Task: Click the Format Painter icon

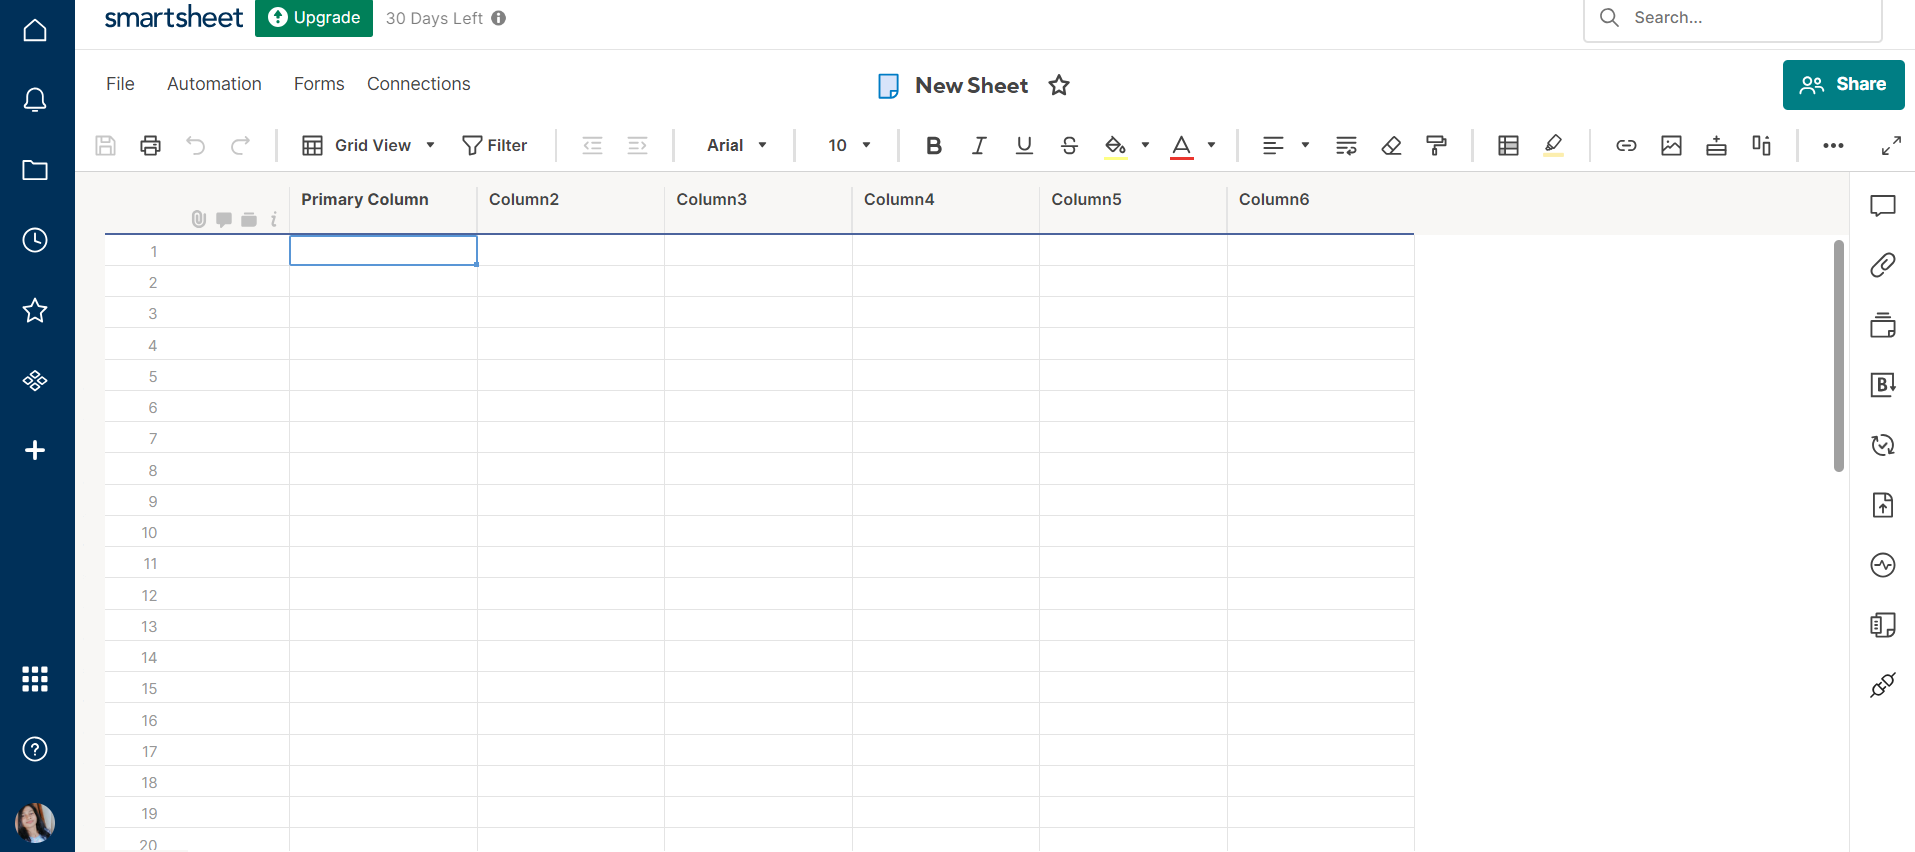Action: (x=1436, y=146)
